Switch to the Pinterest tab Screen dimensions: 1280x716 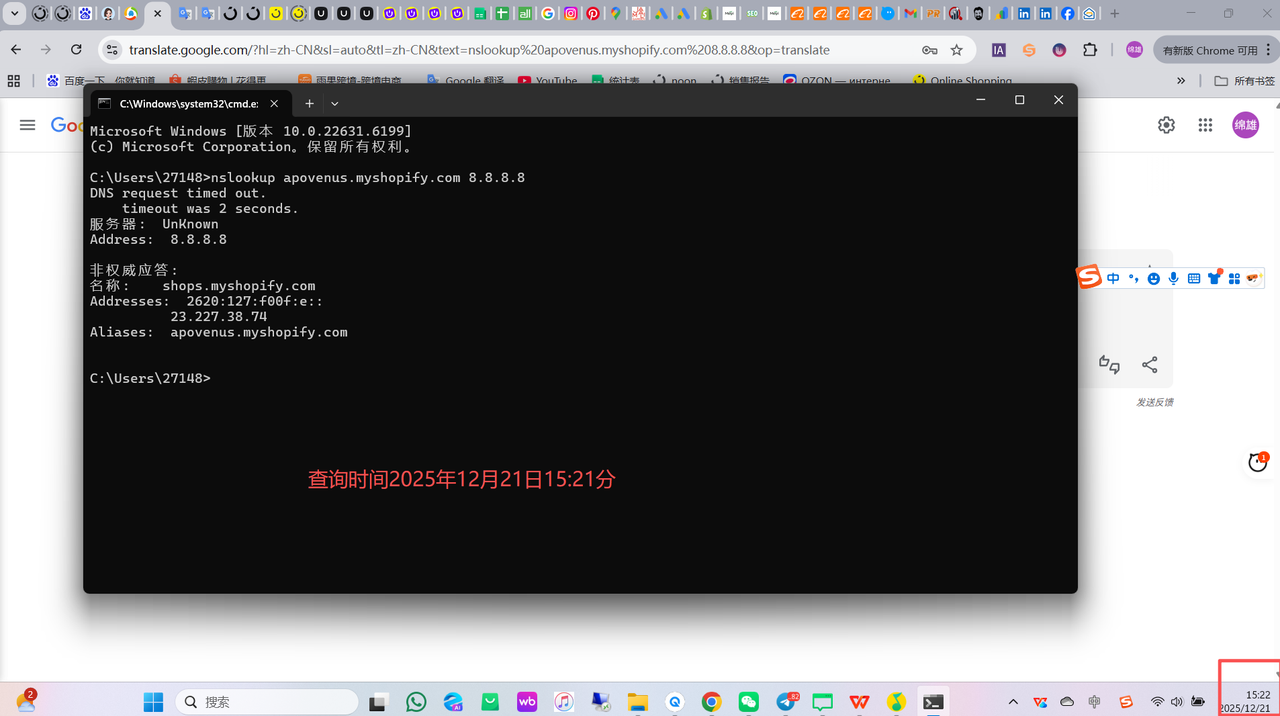click(592, 14)
